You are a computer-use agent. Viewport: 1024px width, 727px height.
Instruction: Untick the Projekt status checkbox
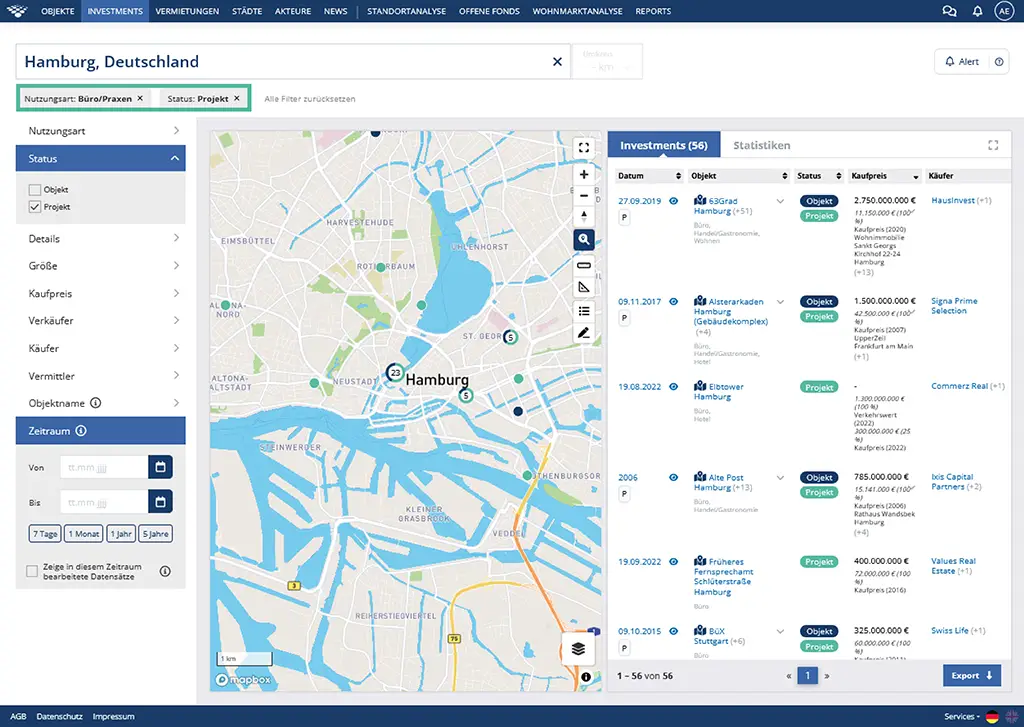point(35,206)
